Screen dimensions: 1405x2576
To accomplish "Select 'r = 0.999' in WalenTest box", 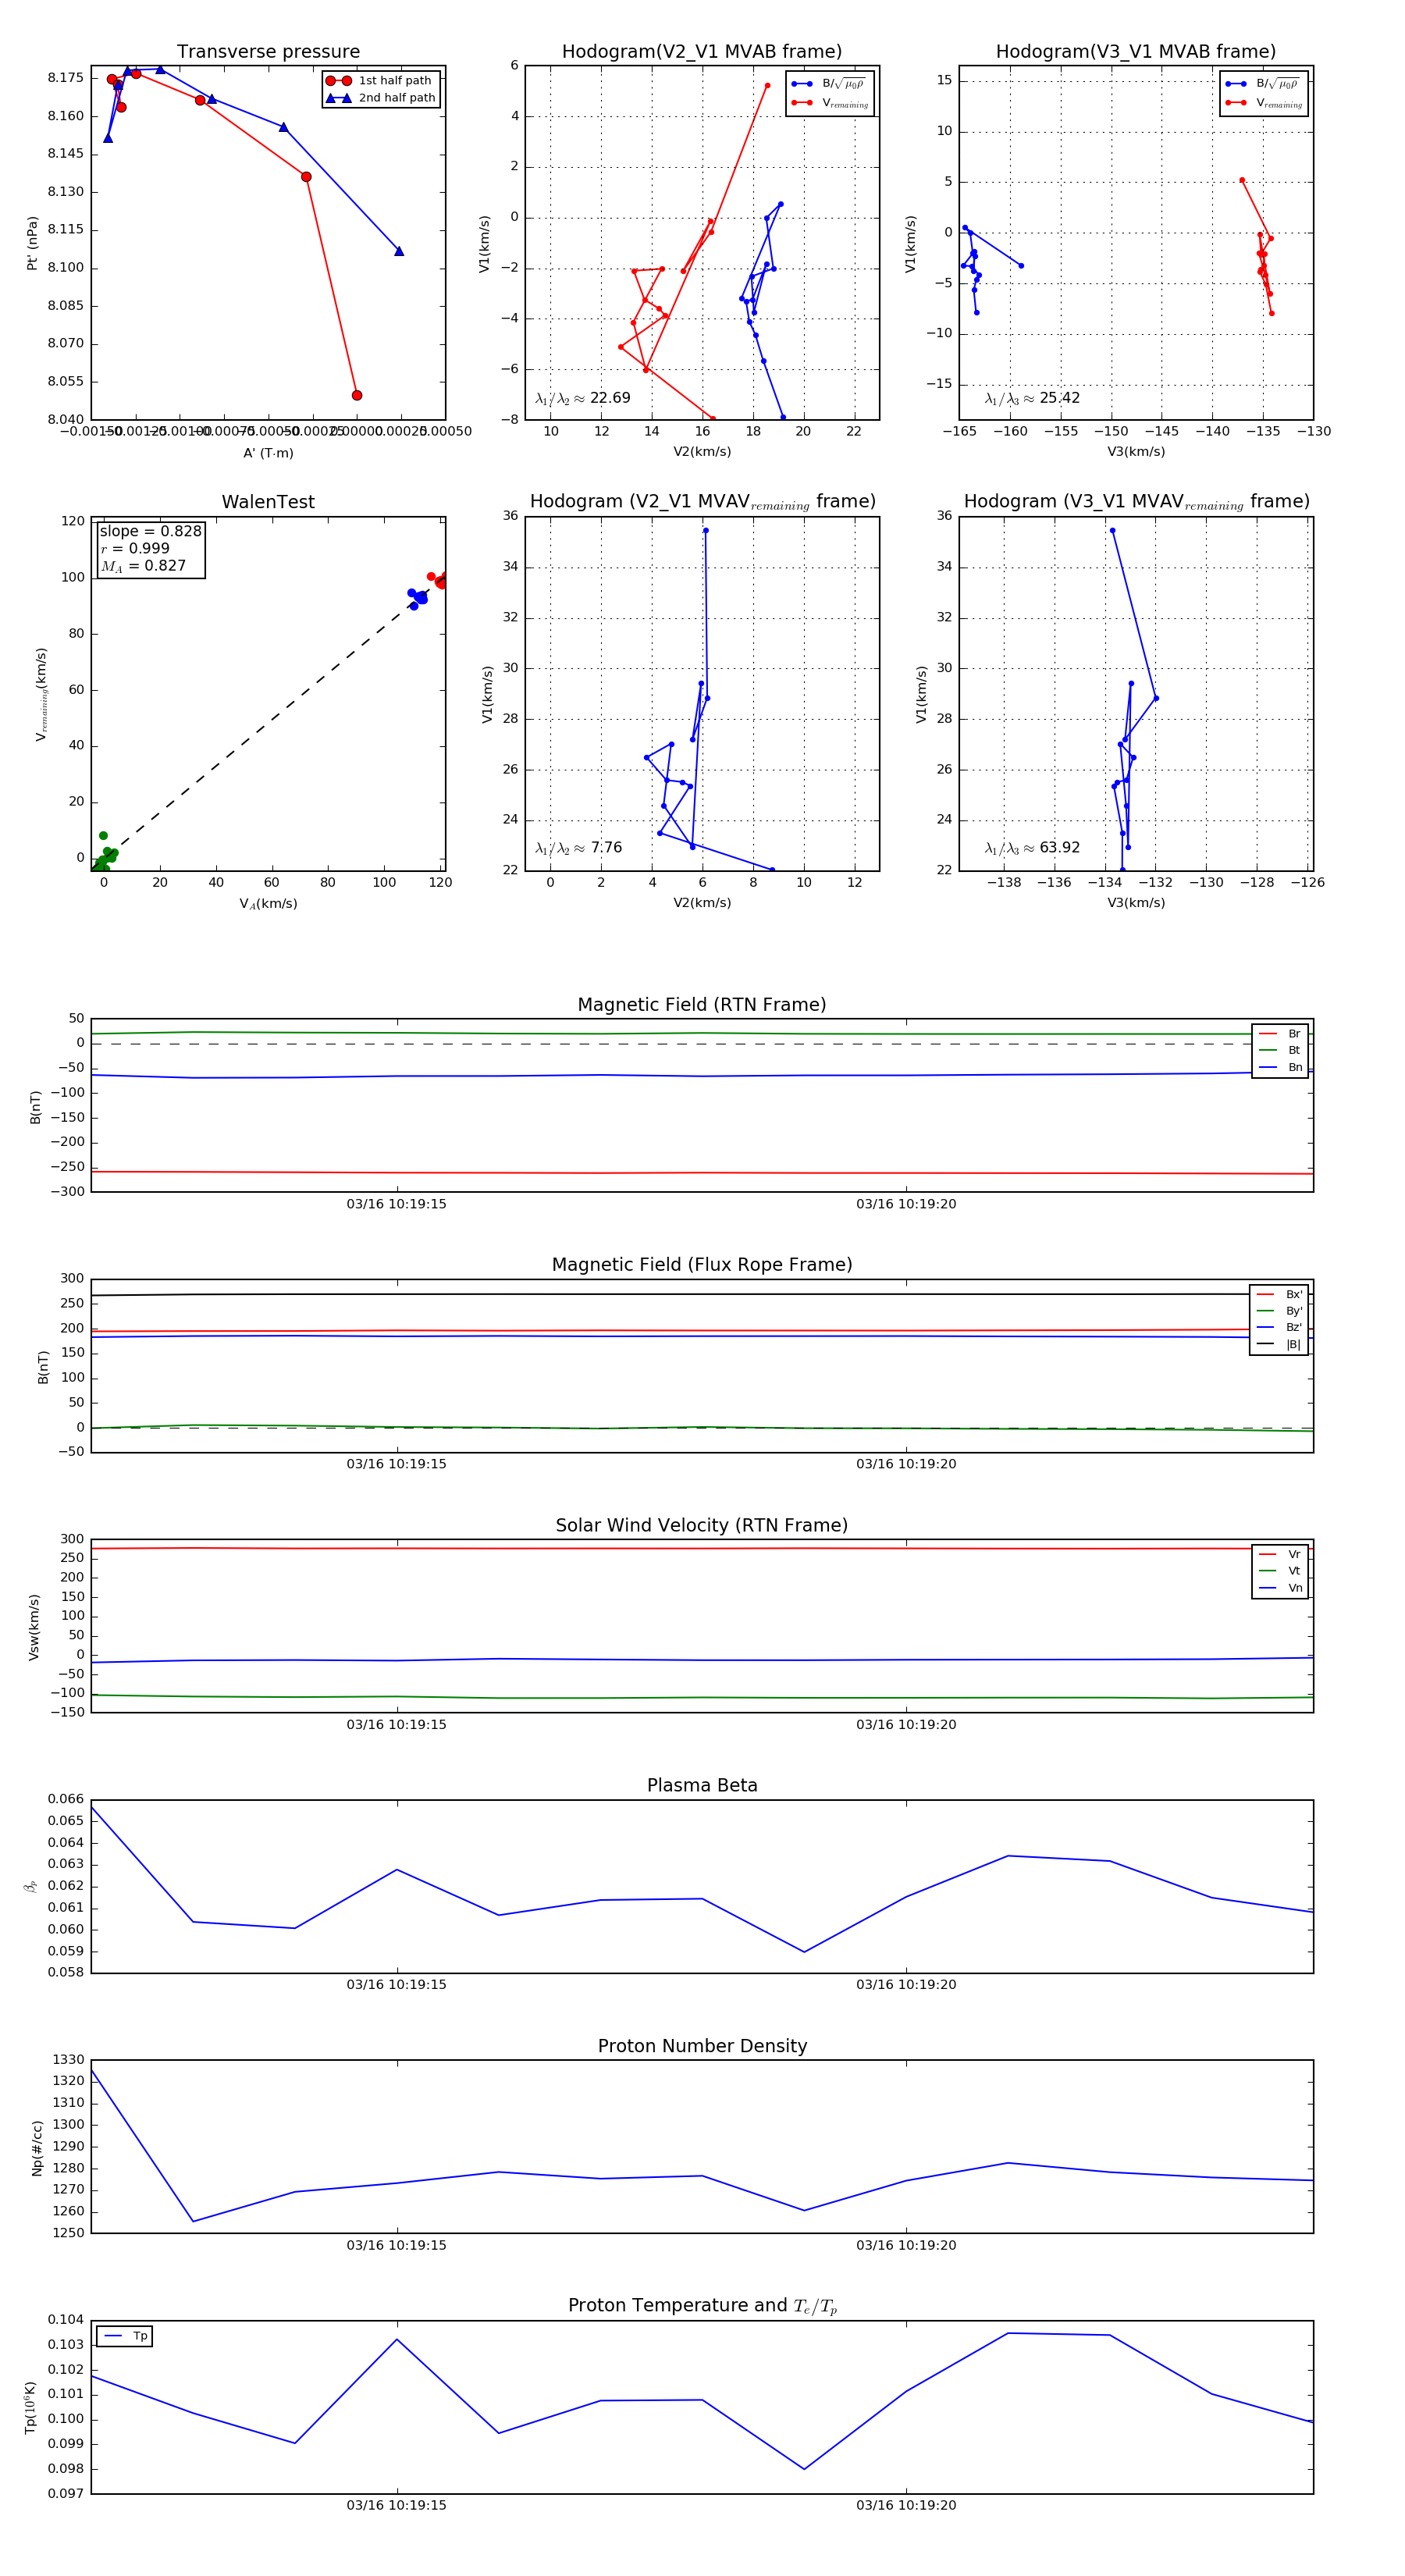I will 135,548.
